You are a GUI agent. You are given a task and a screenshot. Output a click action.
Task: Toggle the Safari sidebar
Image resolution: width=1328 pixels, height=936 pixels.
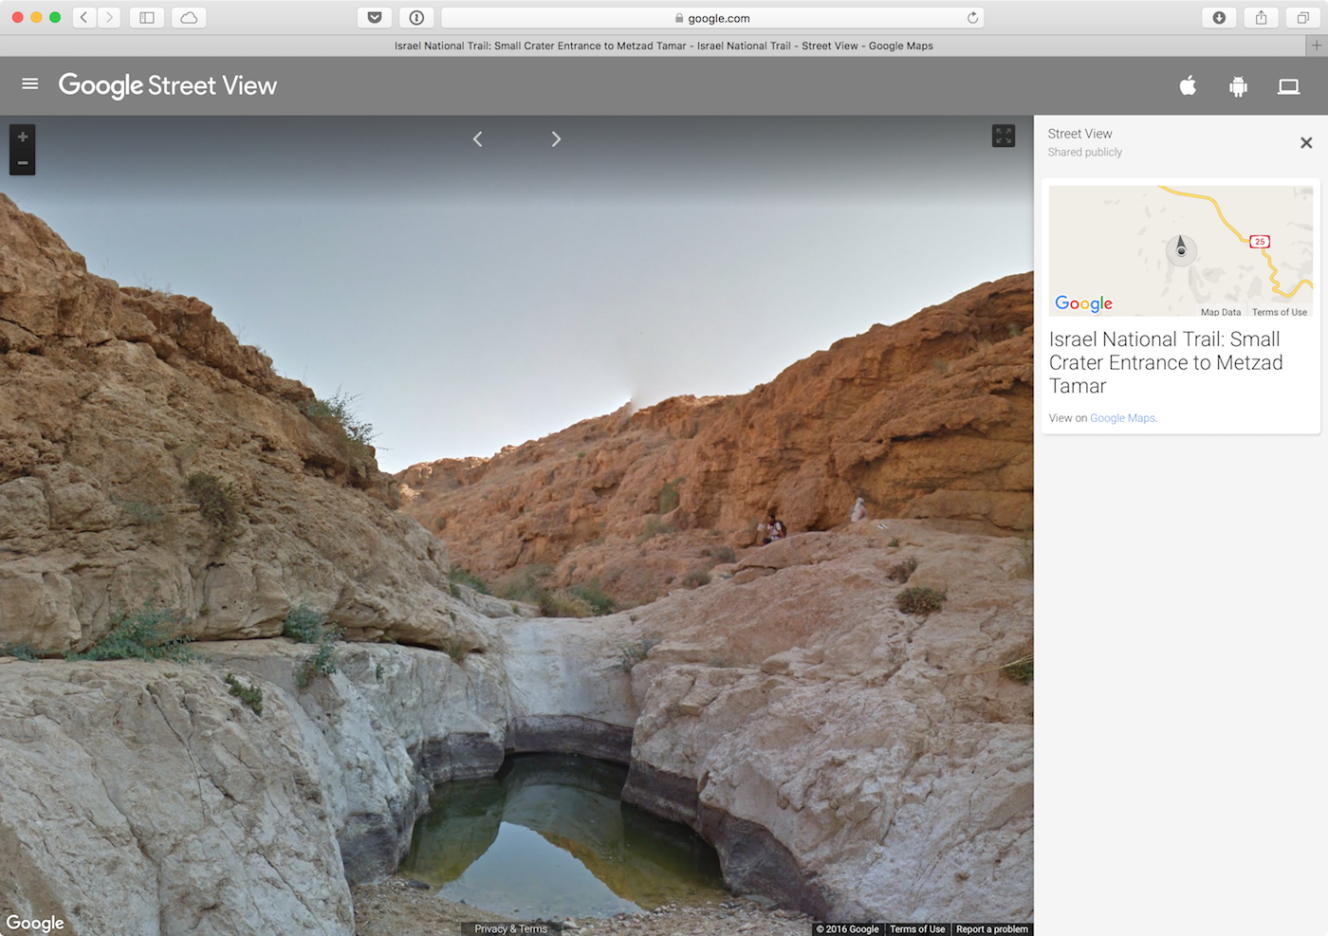click(x=147, y=17)
